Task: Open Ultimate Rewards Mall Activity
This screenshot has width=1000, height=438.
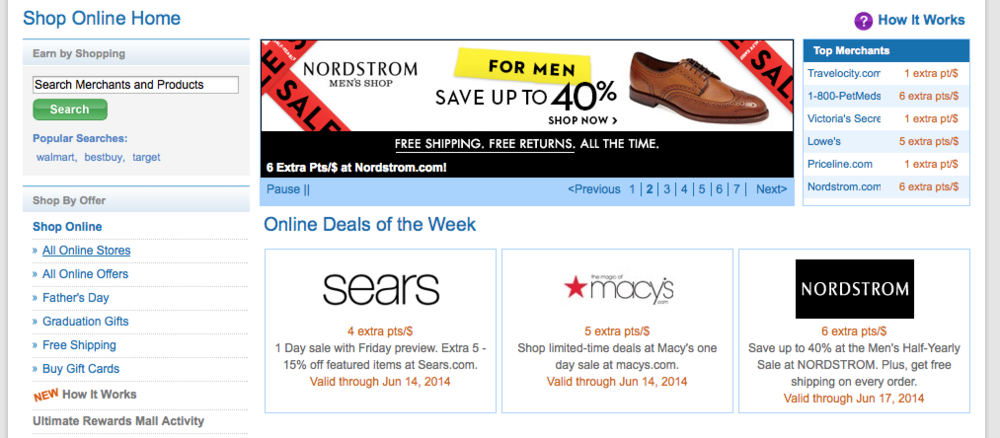Action: [x=118, y=421]
